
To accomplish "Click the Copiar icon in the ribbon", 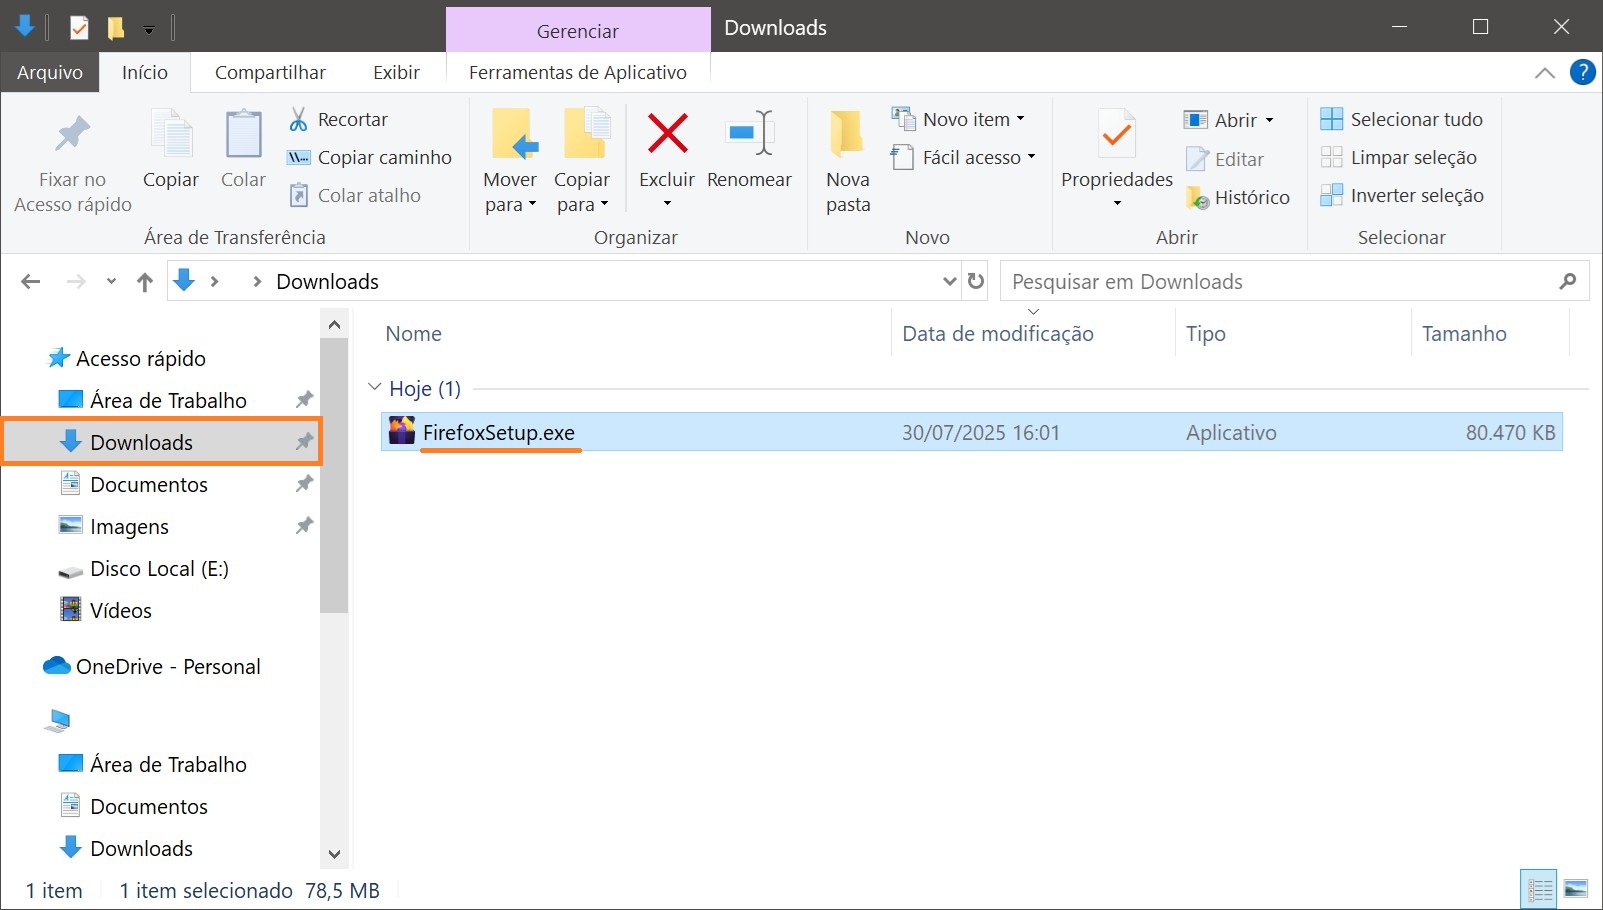I will (x=172, y=134).
